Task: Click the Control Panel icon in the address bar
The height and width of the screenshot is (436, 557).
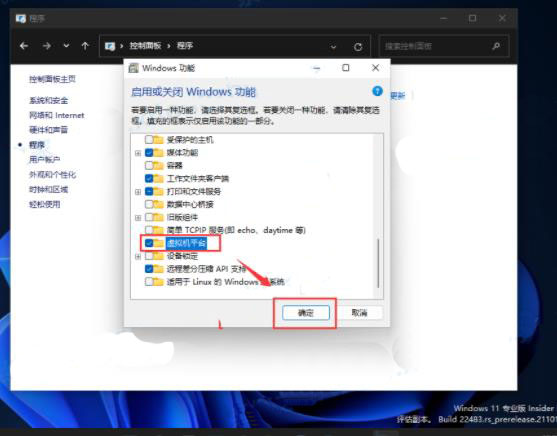Action: 110,46
